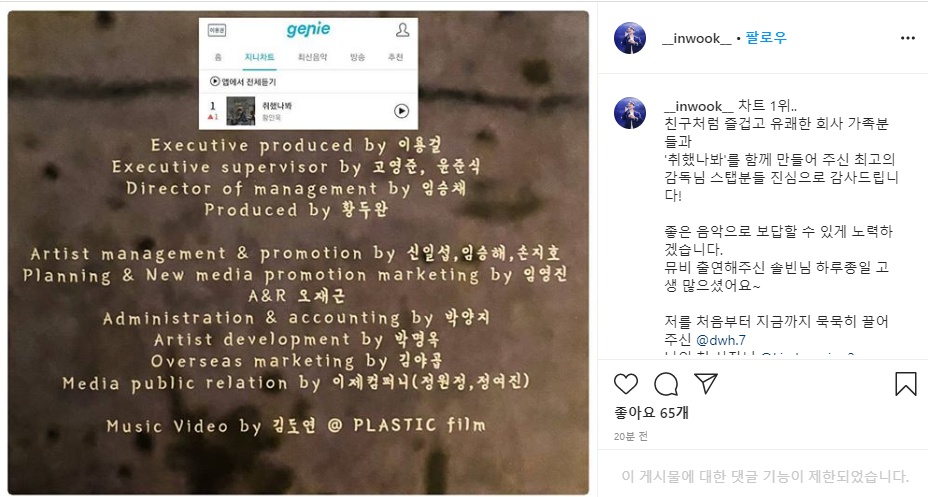Open the 추천 tab in genie
928x497 pixels.
(395, 57)
